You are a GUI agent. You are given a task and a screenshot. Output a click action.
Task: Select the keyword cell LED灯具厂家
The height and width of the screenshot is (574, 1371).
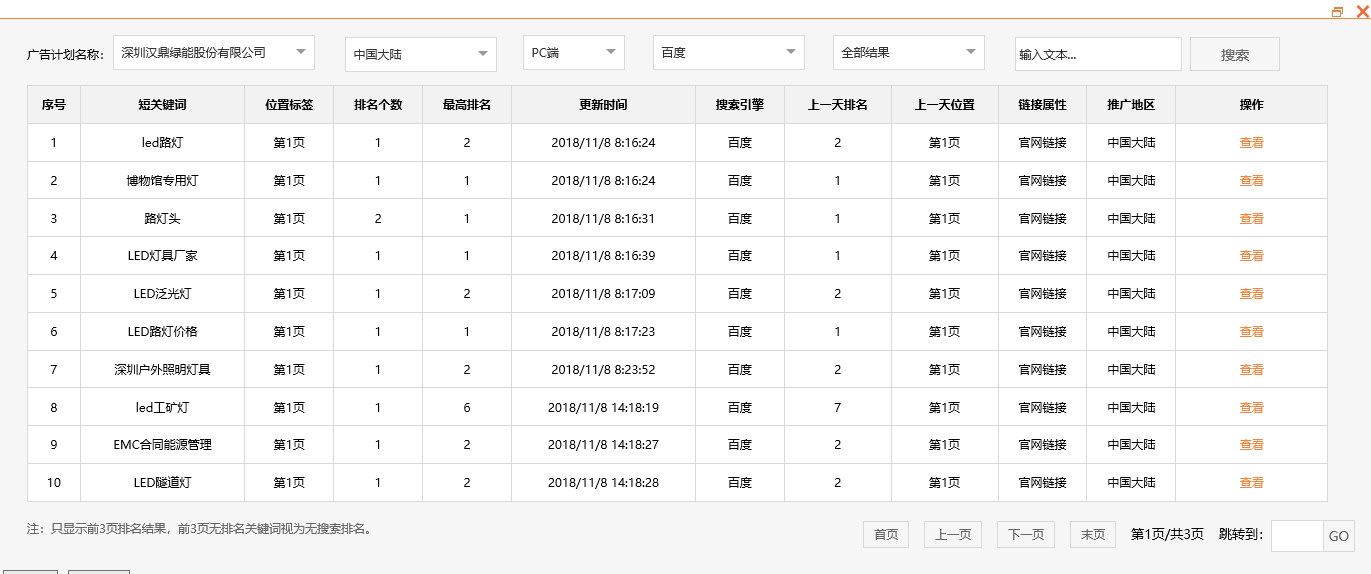pyautogui.click(x=163, y=256)
